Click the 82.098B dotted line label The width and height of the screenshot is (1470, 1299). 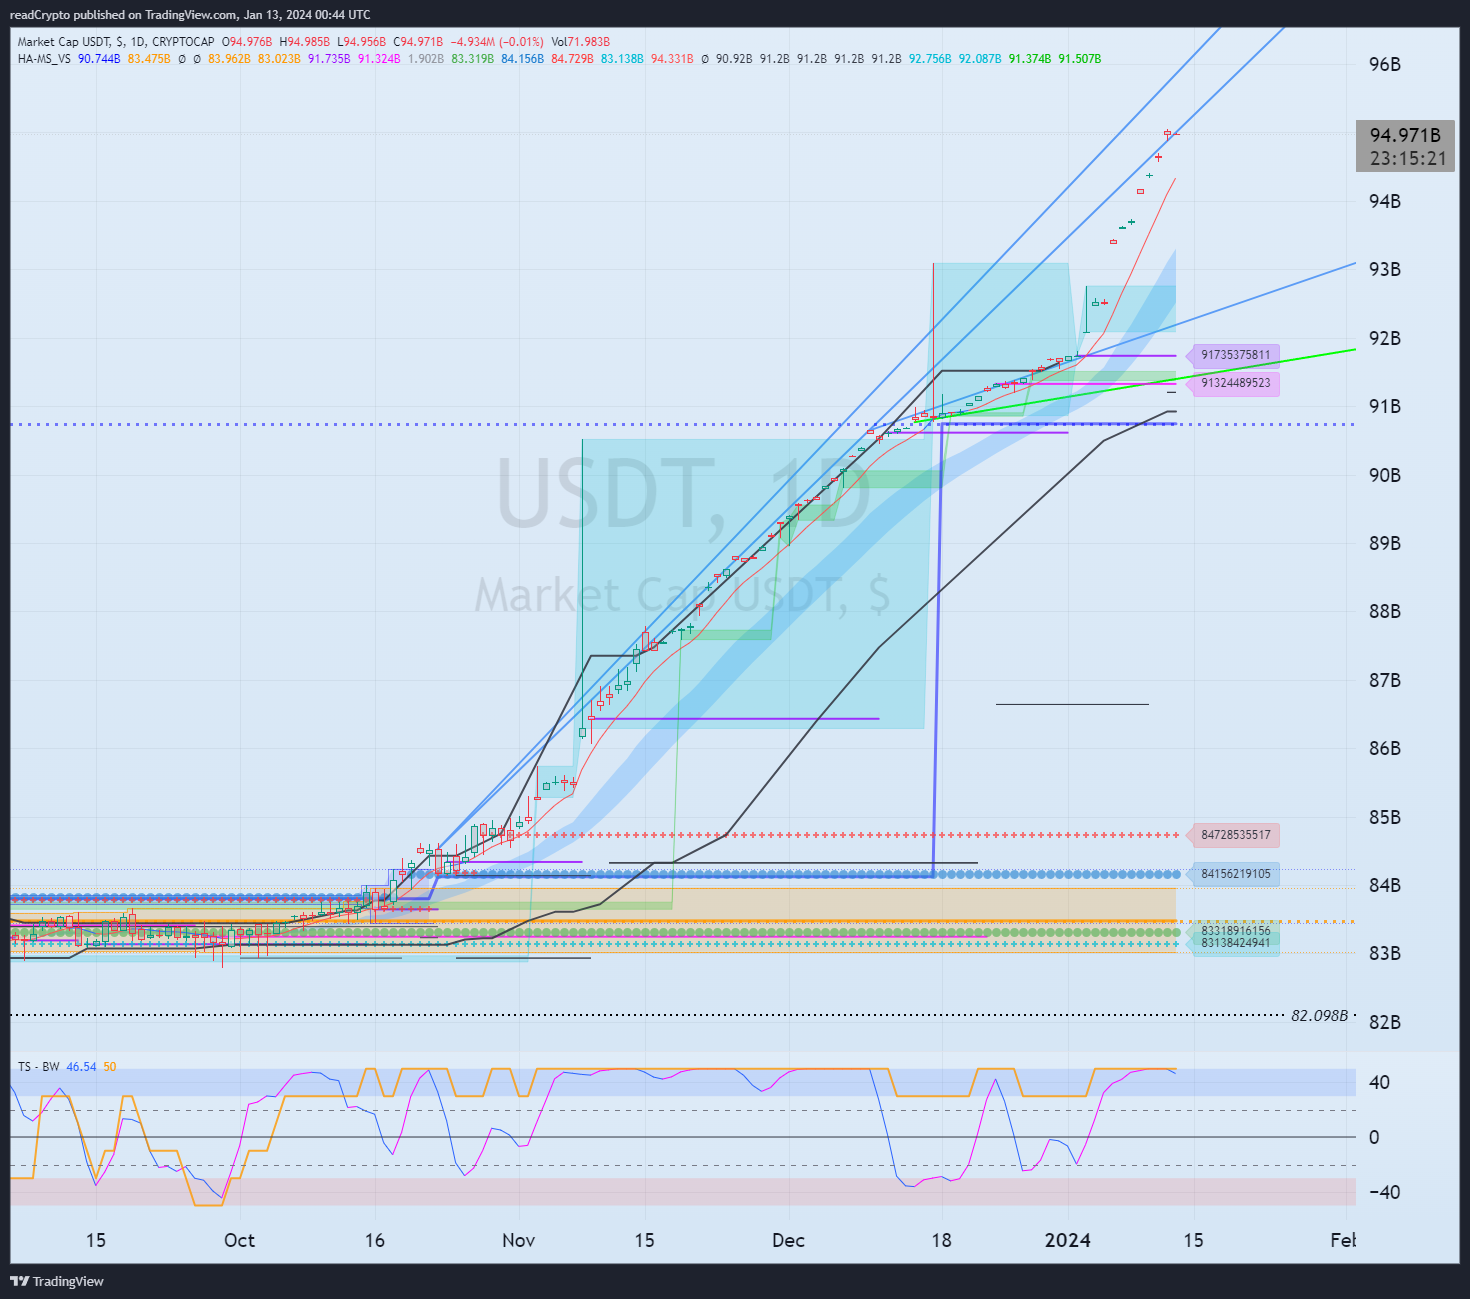[x=1319, y=1015]
